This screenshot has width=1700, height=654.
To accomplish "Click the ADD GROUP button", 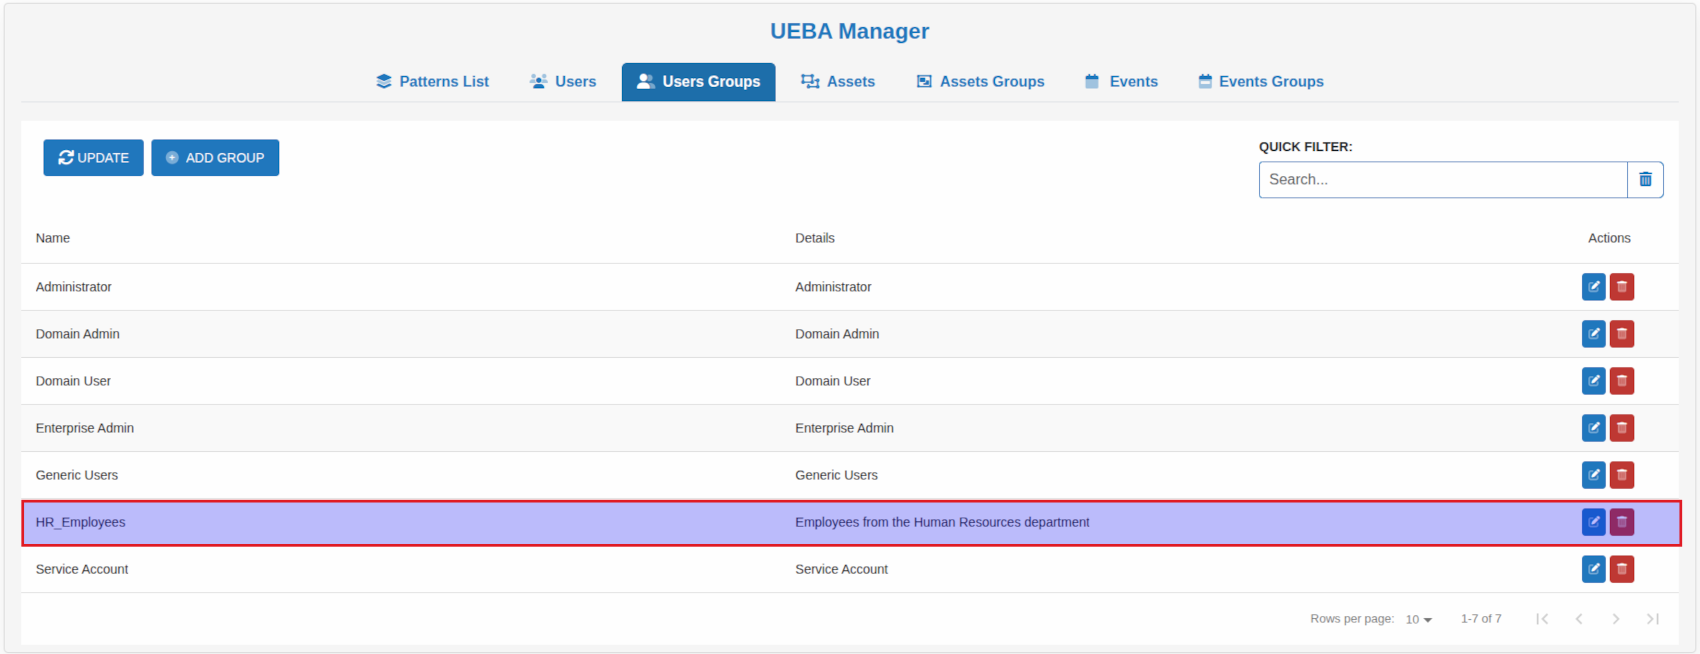I will click(215, 158).
